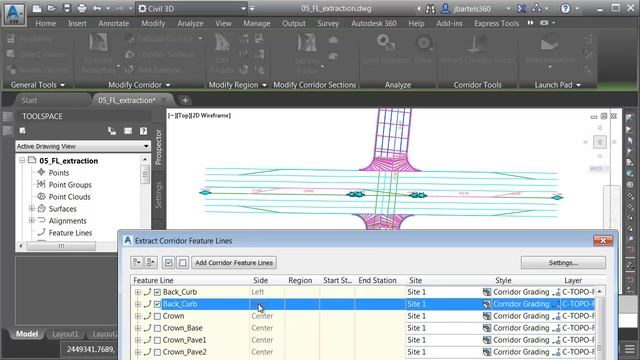The image size is (640, 360).
Task: Click the Clear All empty-box icon in dialog
Action: point(182,262)
